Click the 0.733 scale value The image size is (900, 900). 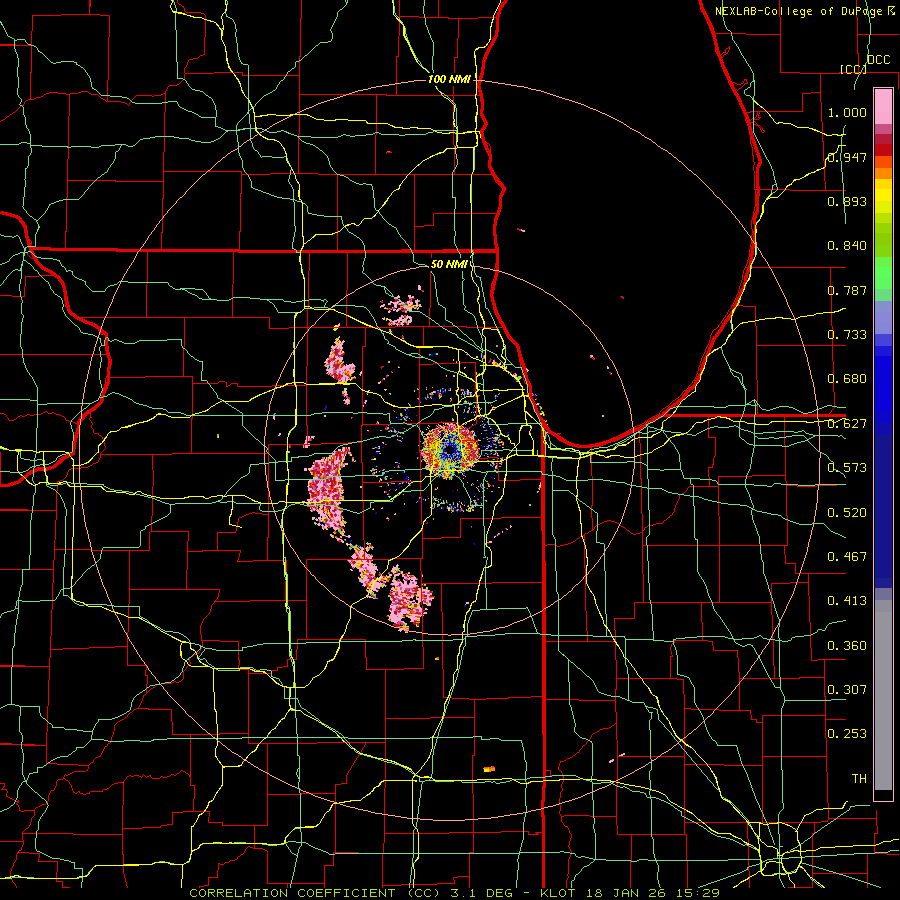pyautogui.click(x=847, y=335)
